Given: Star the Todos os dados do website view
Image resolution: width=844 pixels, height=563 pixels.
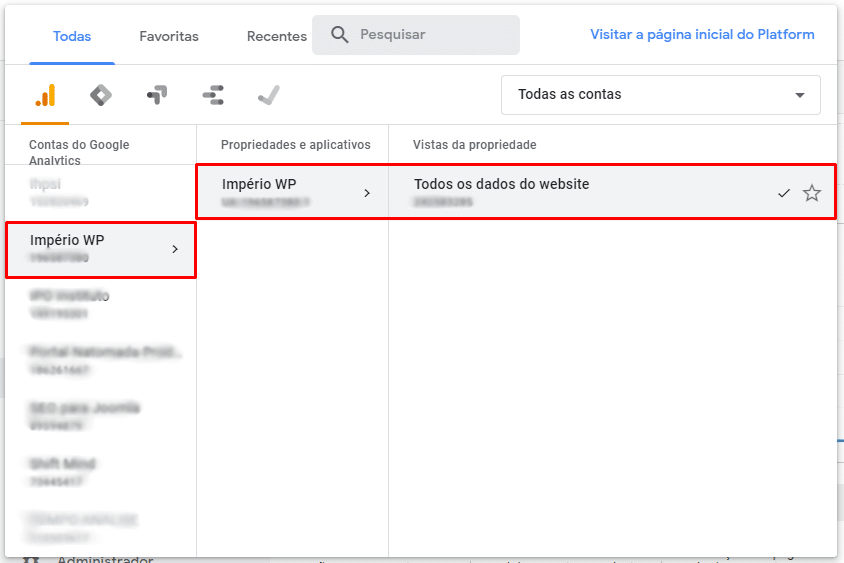Looking at the screenshot, I should click(812, 193).
